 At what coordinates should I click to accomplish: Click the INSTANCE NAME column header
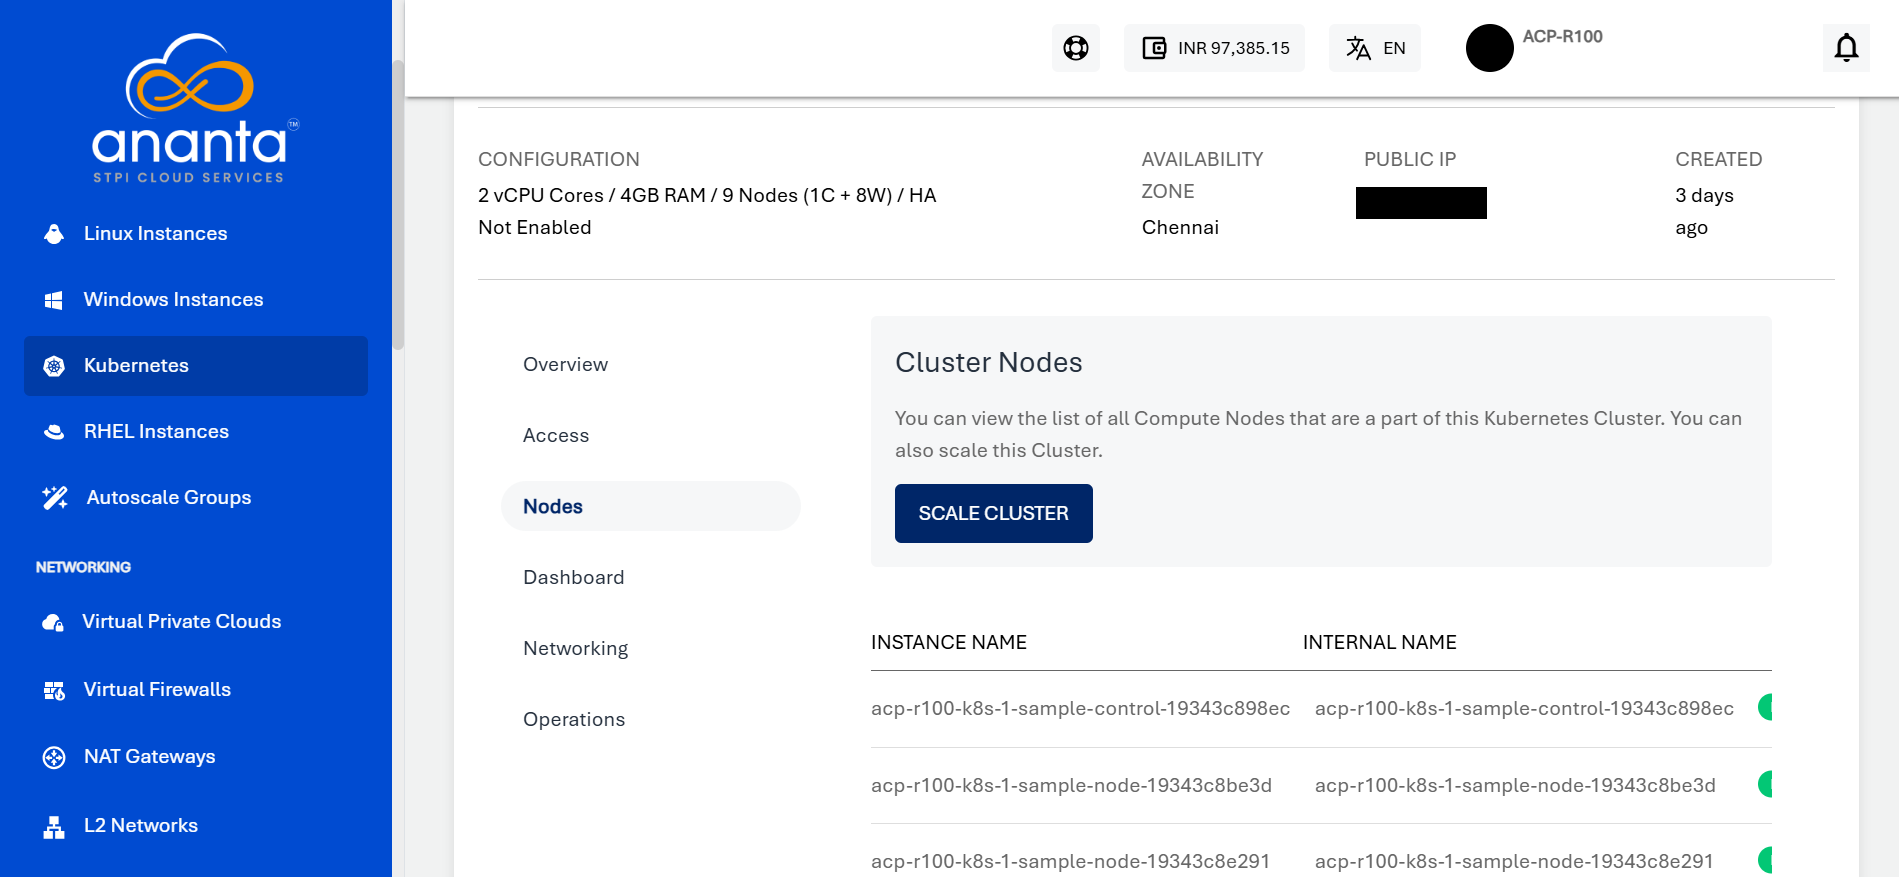tap(949, 642)
